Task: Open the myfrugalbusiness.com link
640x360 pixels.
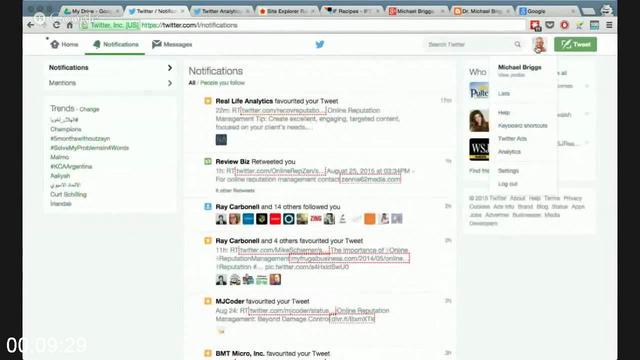Action: 349,258
